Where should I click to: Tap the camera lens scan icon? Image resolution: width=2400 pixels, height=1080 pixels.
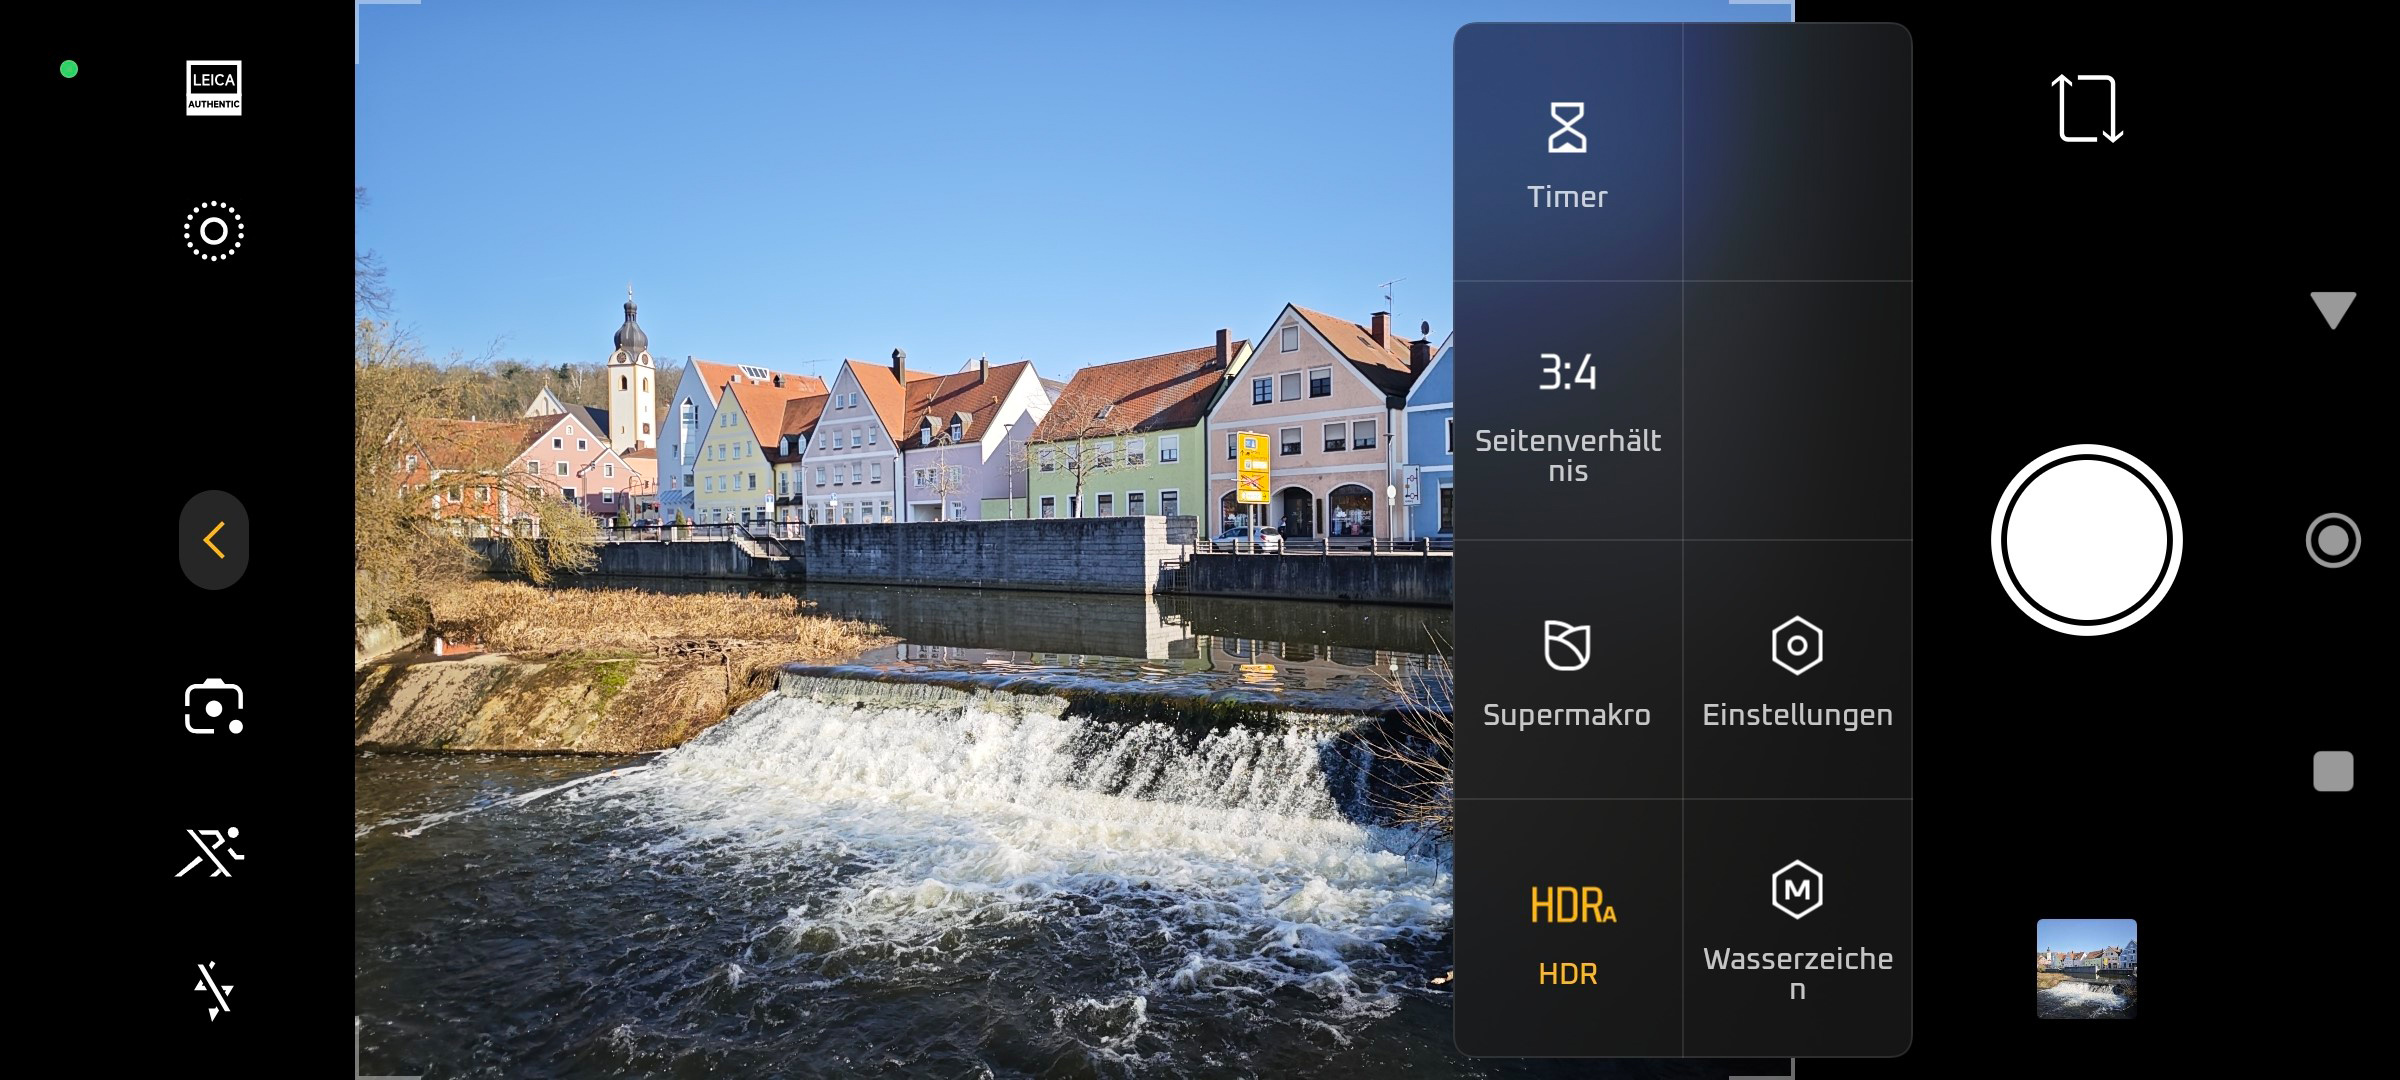(213, 708)
